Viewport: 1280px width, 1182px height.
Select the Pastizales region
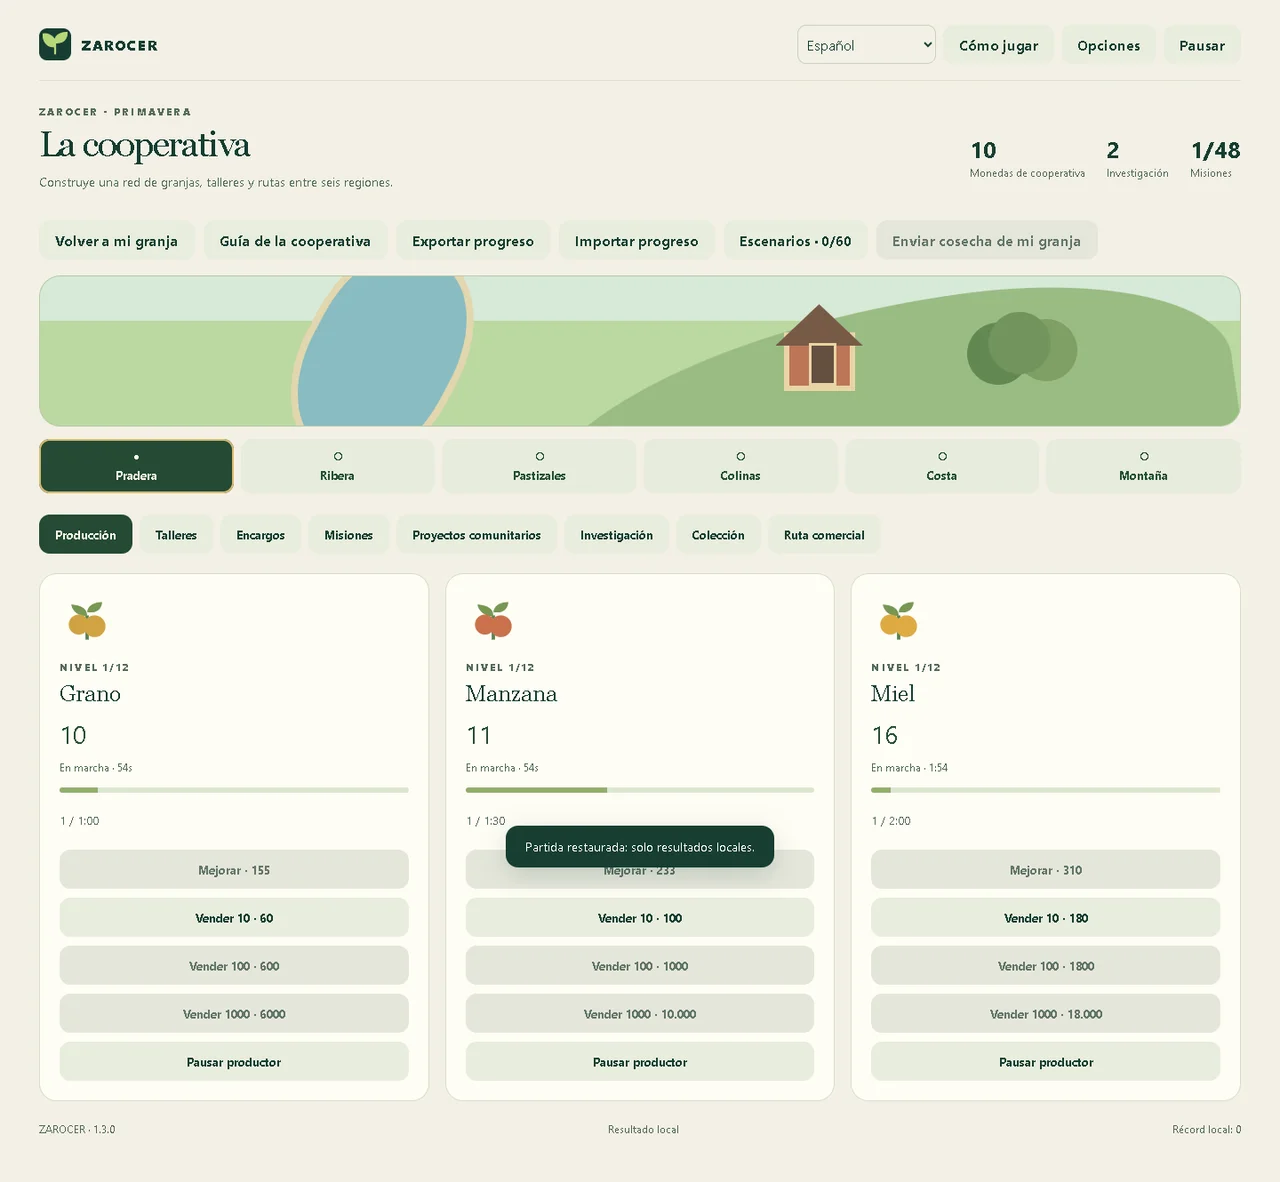(x=539, y=466)
